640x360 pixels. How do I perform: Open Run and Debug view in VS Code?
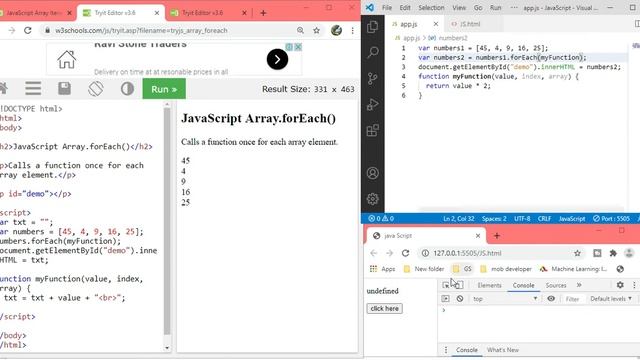point(373,104)
